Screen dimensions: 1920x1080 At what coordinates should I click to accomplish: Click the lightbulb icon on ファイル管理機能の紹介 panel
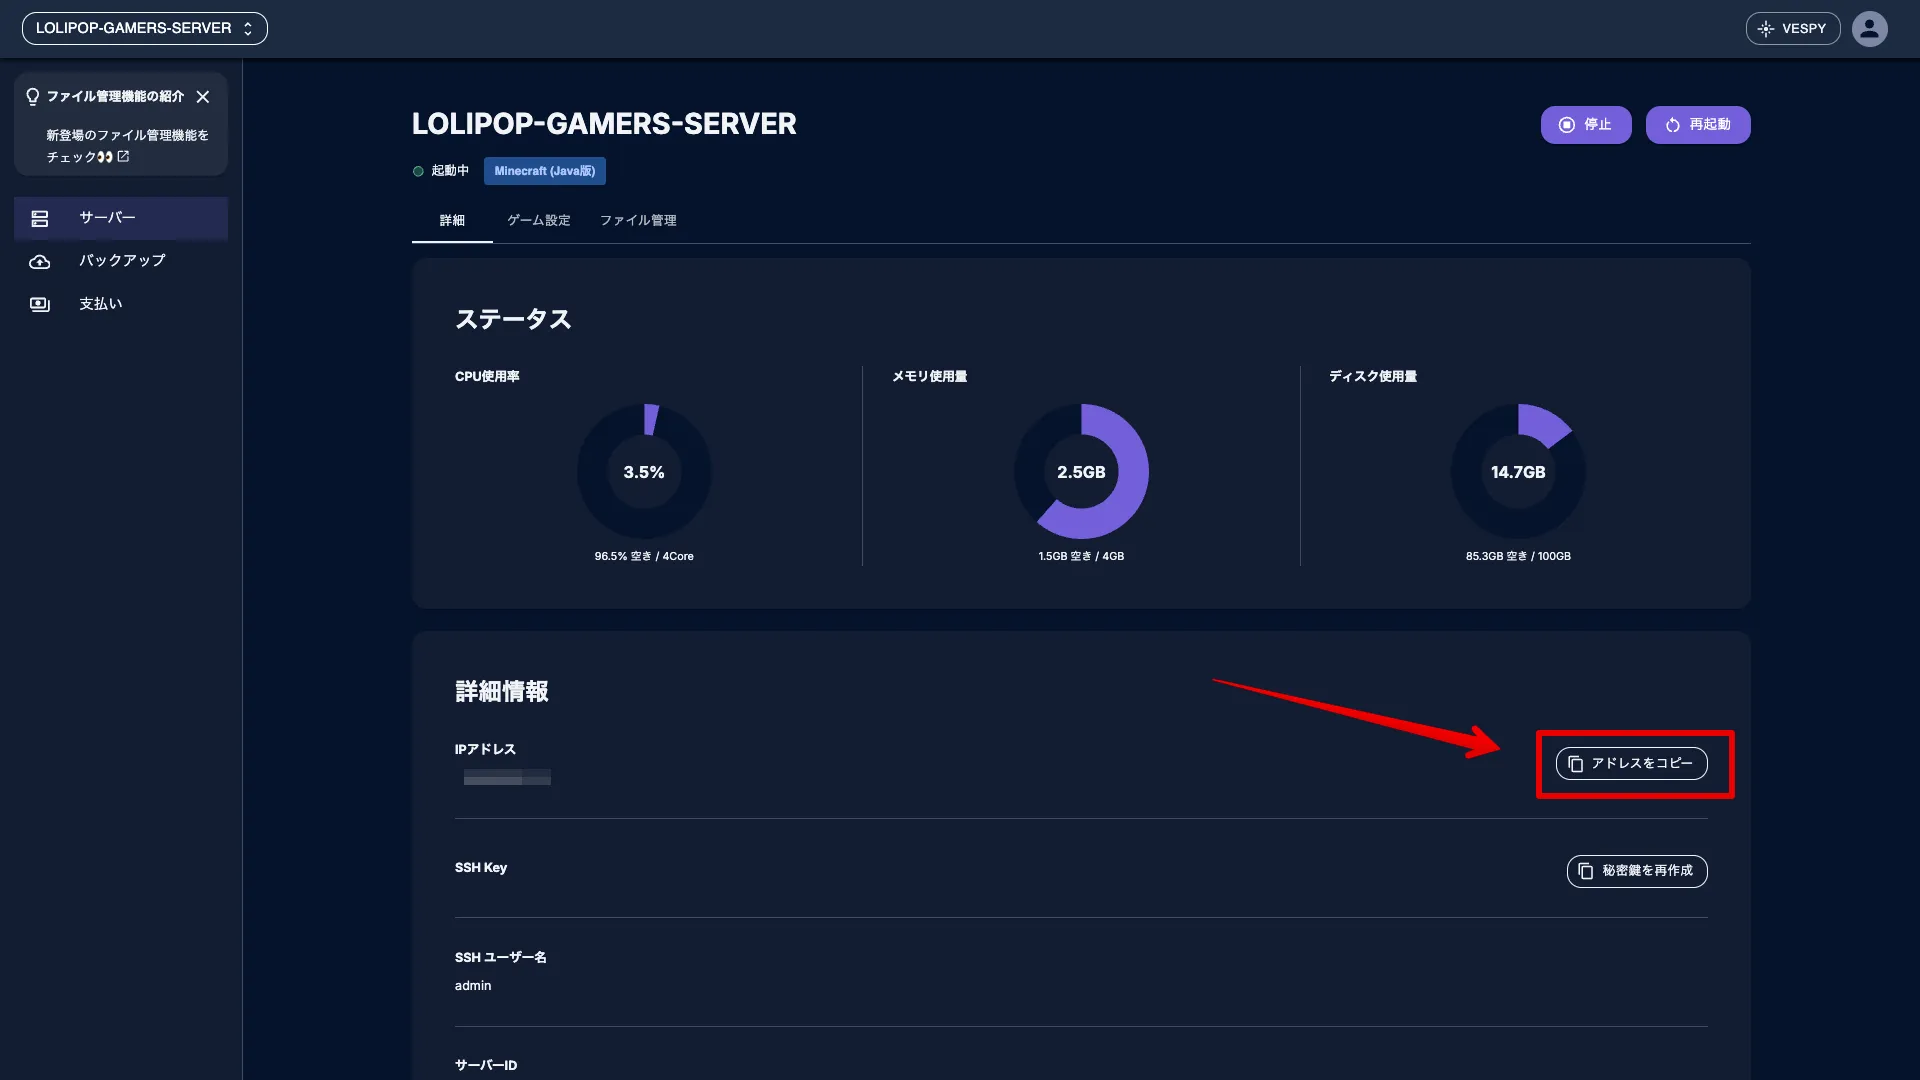[33, 96]
